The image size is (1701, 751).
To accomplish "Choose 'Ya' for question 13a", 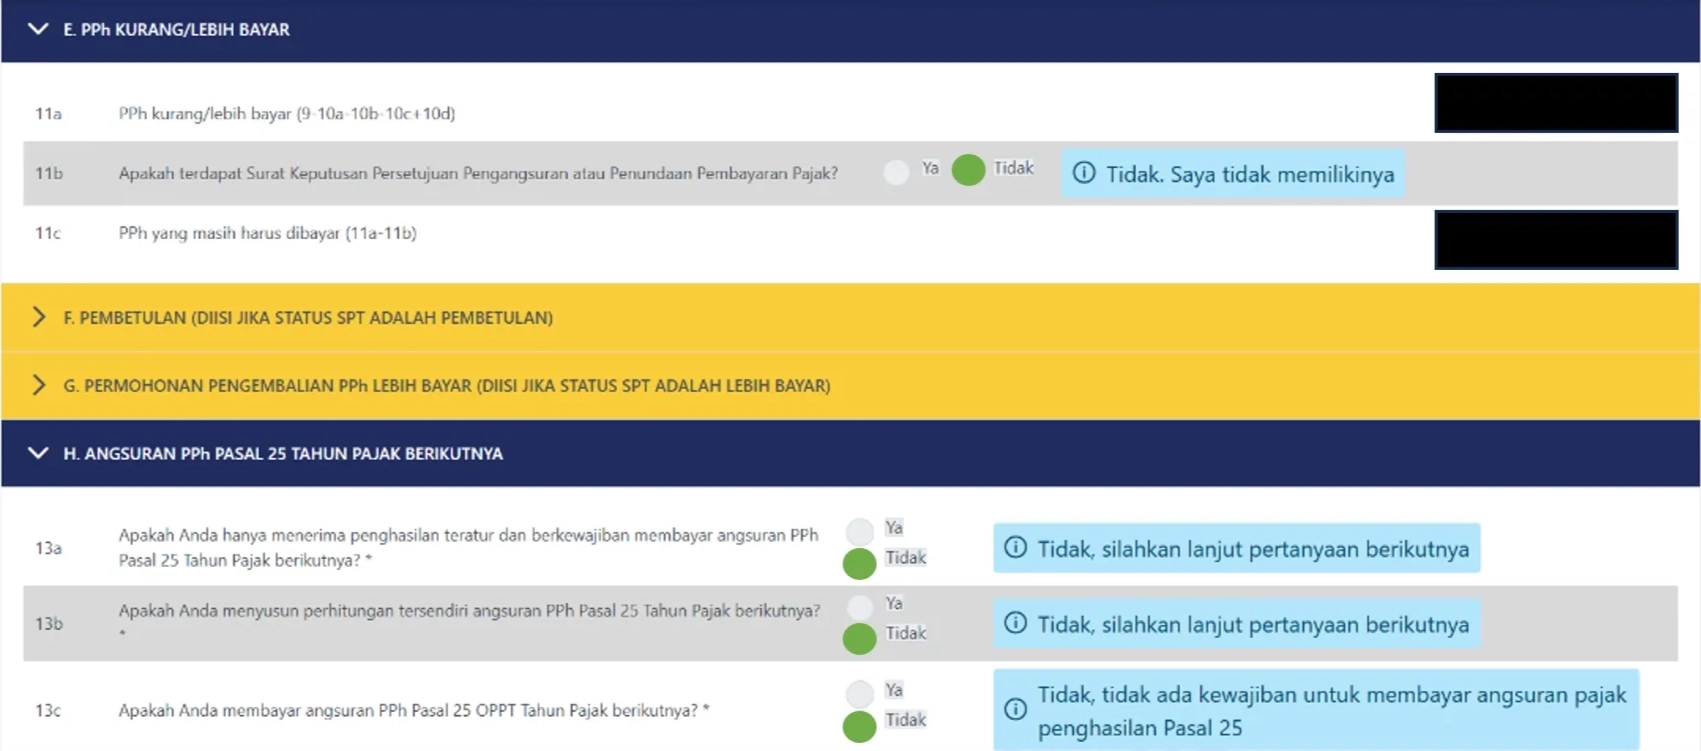I will tap(859, 531).
